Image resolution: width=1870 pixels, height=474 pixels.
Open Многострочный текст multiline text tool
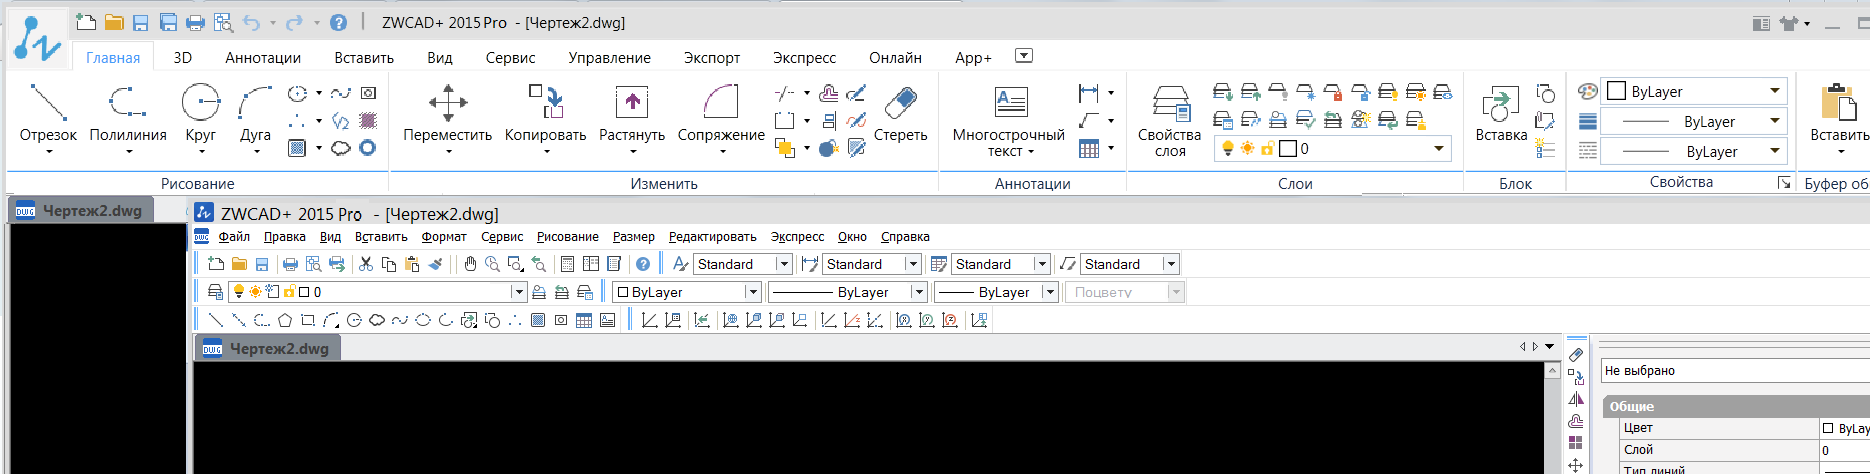click(x=1009, y=121)
